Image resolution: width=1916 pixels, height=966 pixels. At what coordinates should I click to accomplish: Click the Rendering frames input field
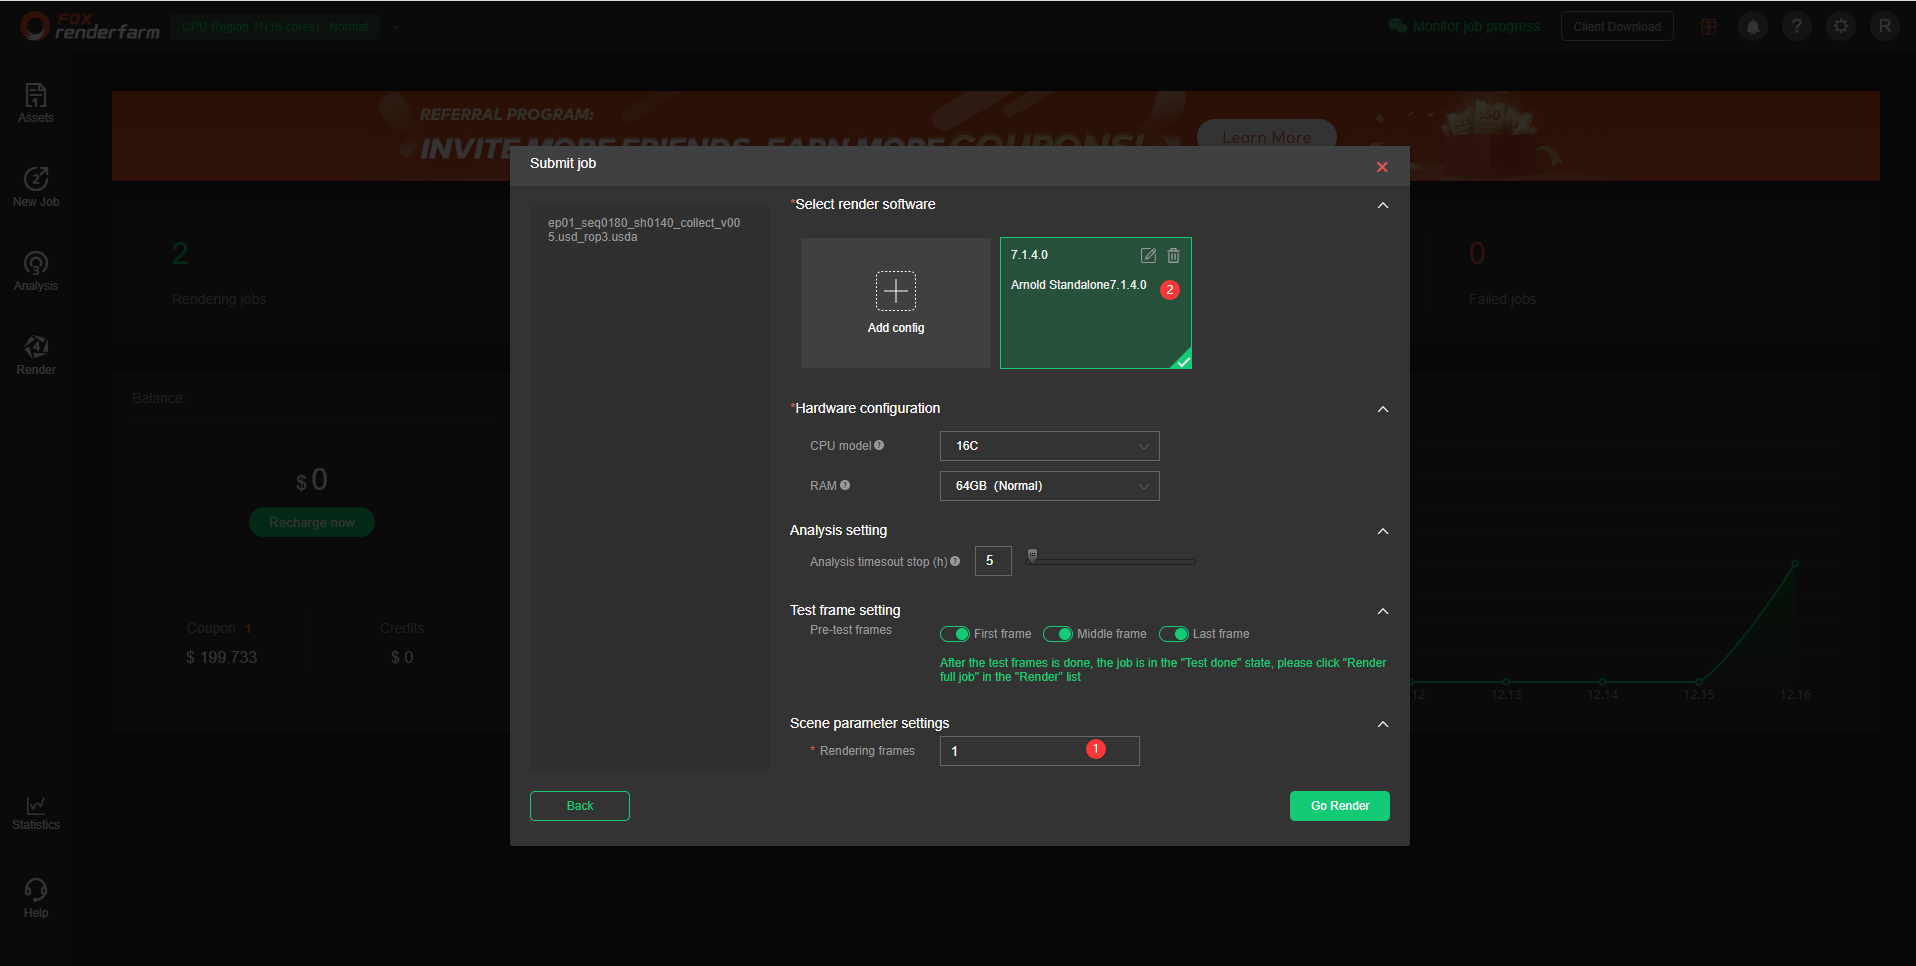pos(1040,751)
